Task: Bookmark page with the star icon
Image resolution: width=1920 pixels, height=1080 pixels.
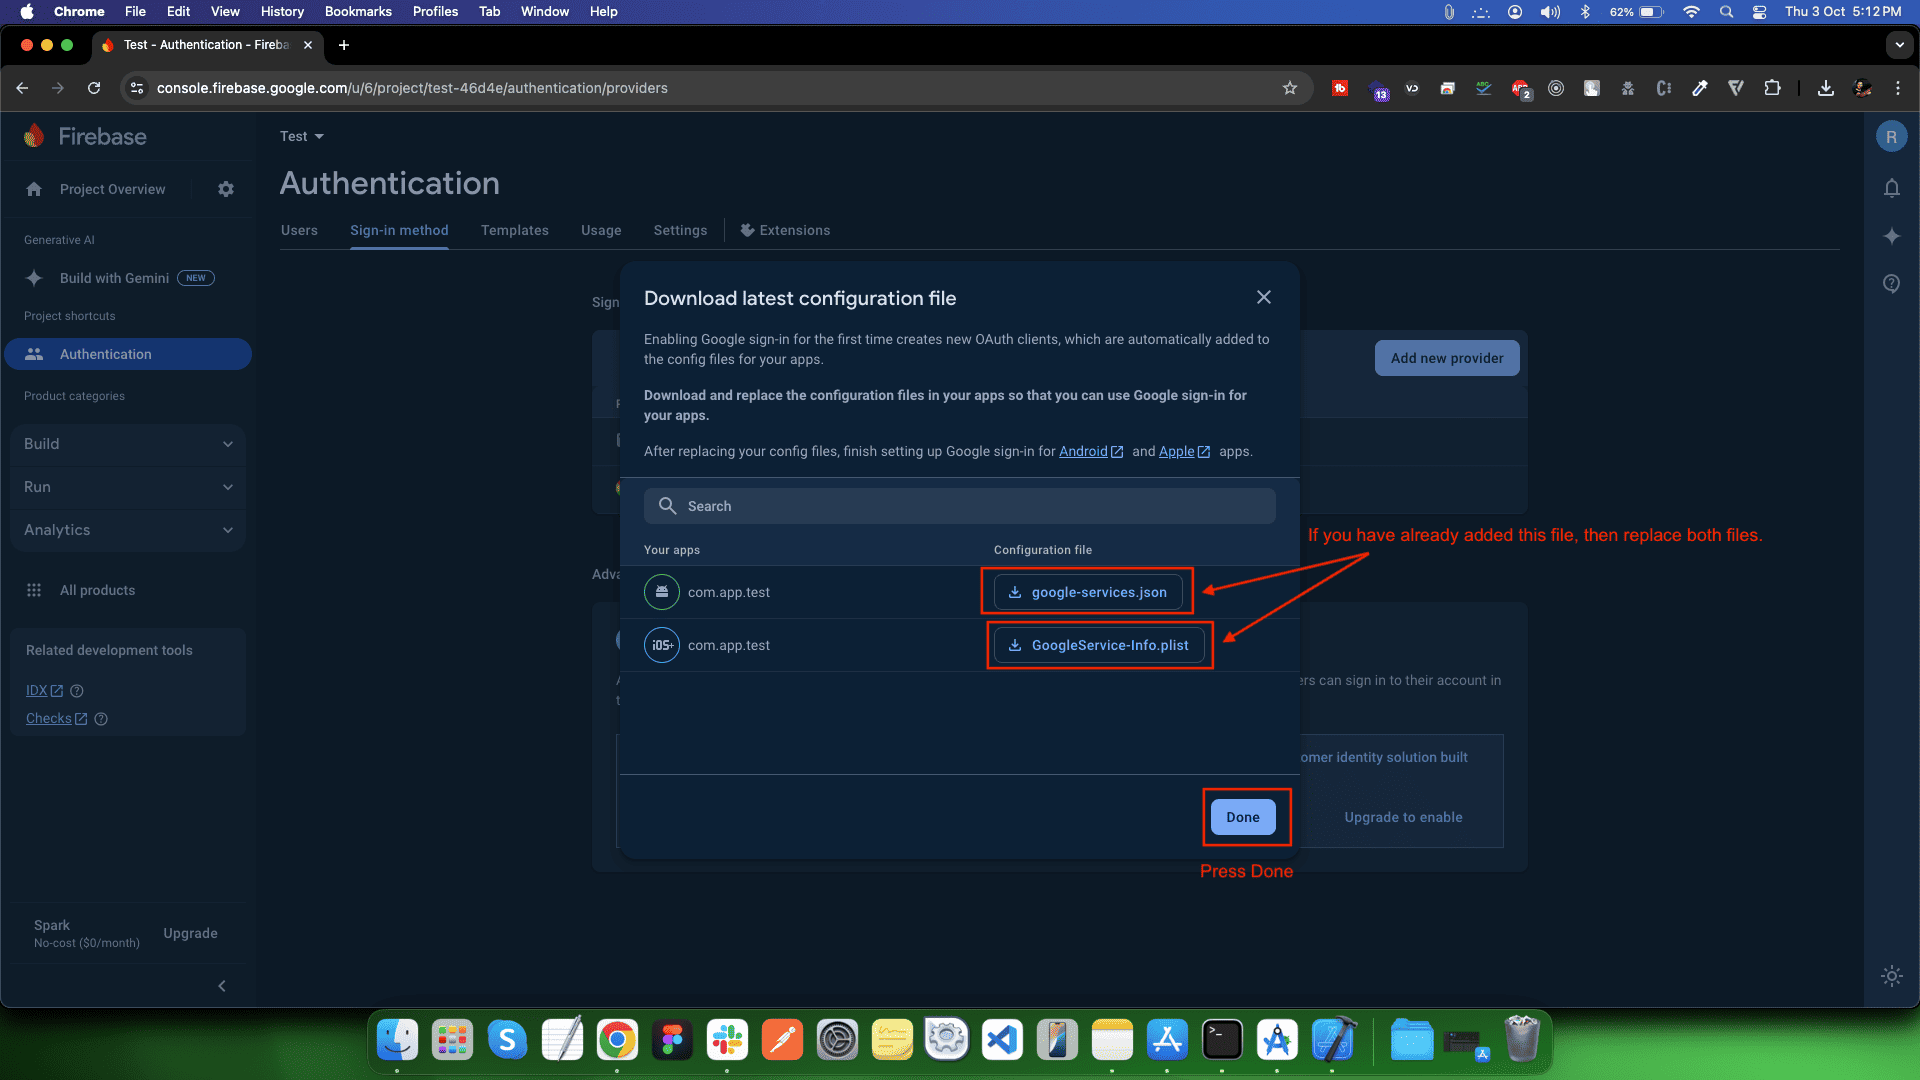Action: coord(1290,88)
